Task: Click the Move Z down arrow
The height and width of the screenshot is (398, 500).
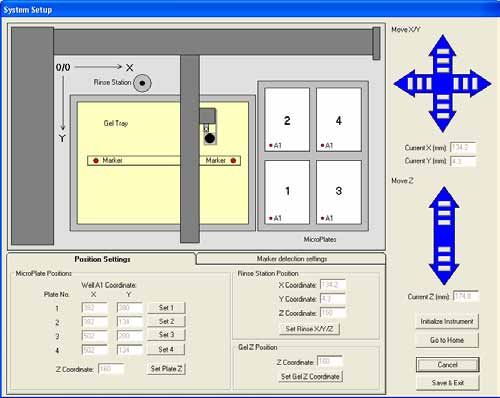Action: coord(444,263)
